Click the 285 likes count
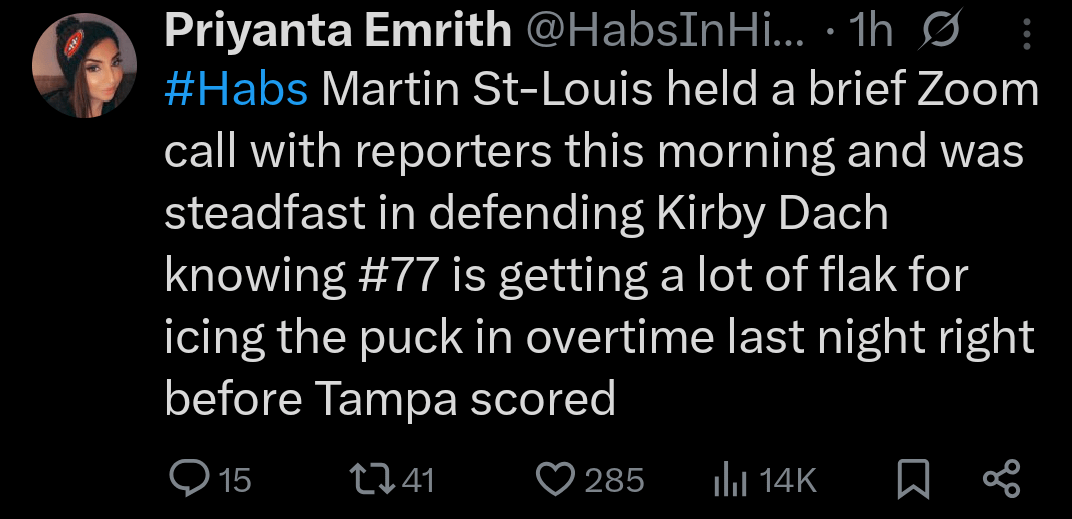The height and width of the screenshot is (519, 1072). [614, 481]
